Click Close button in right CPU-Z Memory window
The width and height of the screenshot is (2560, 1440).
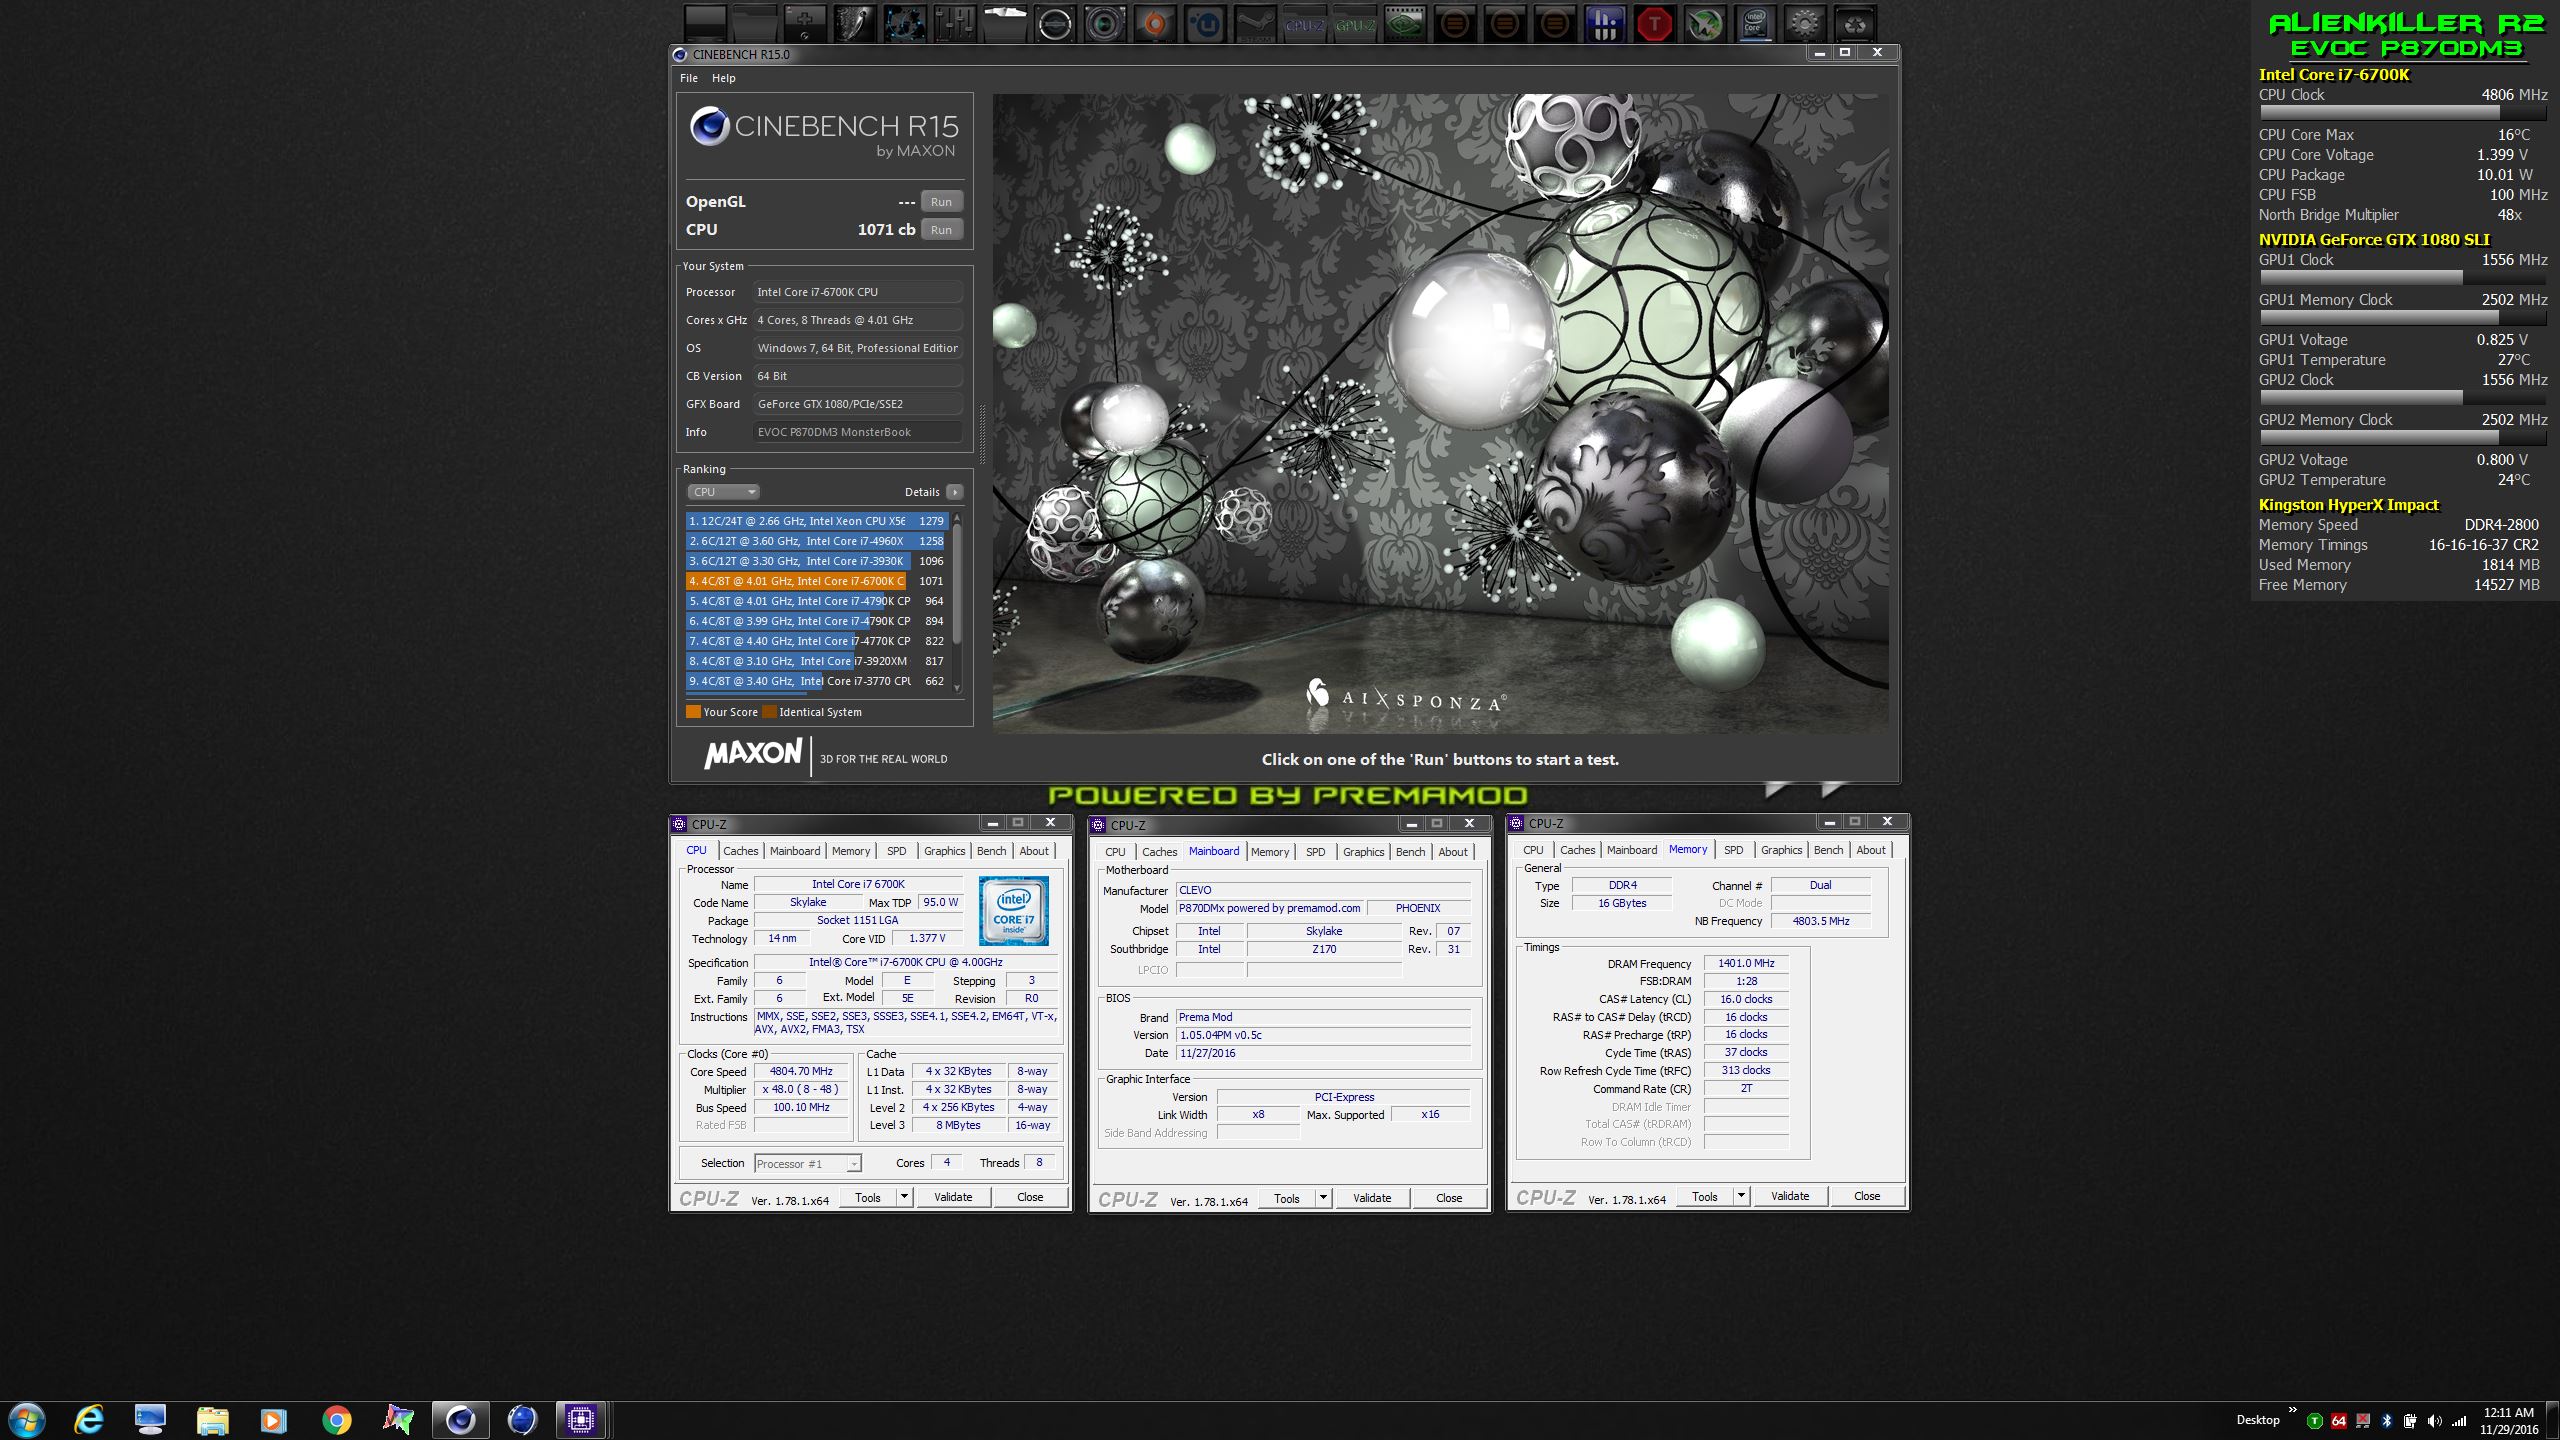point(1867,1196)
